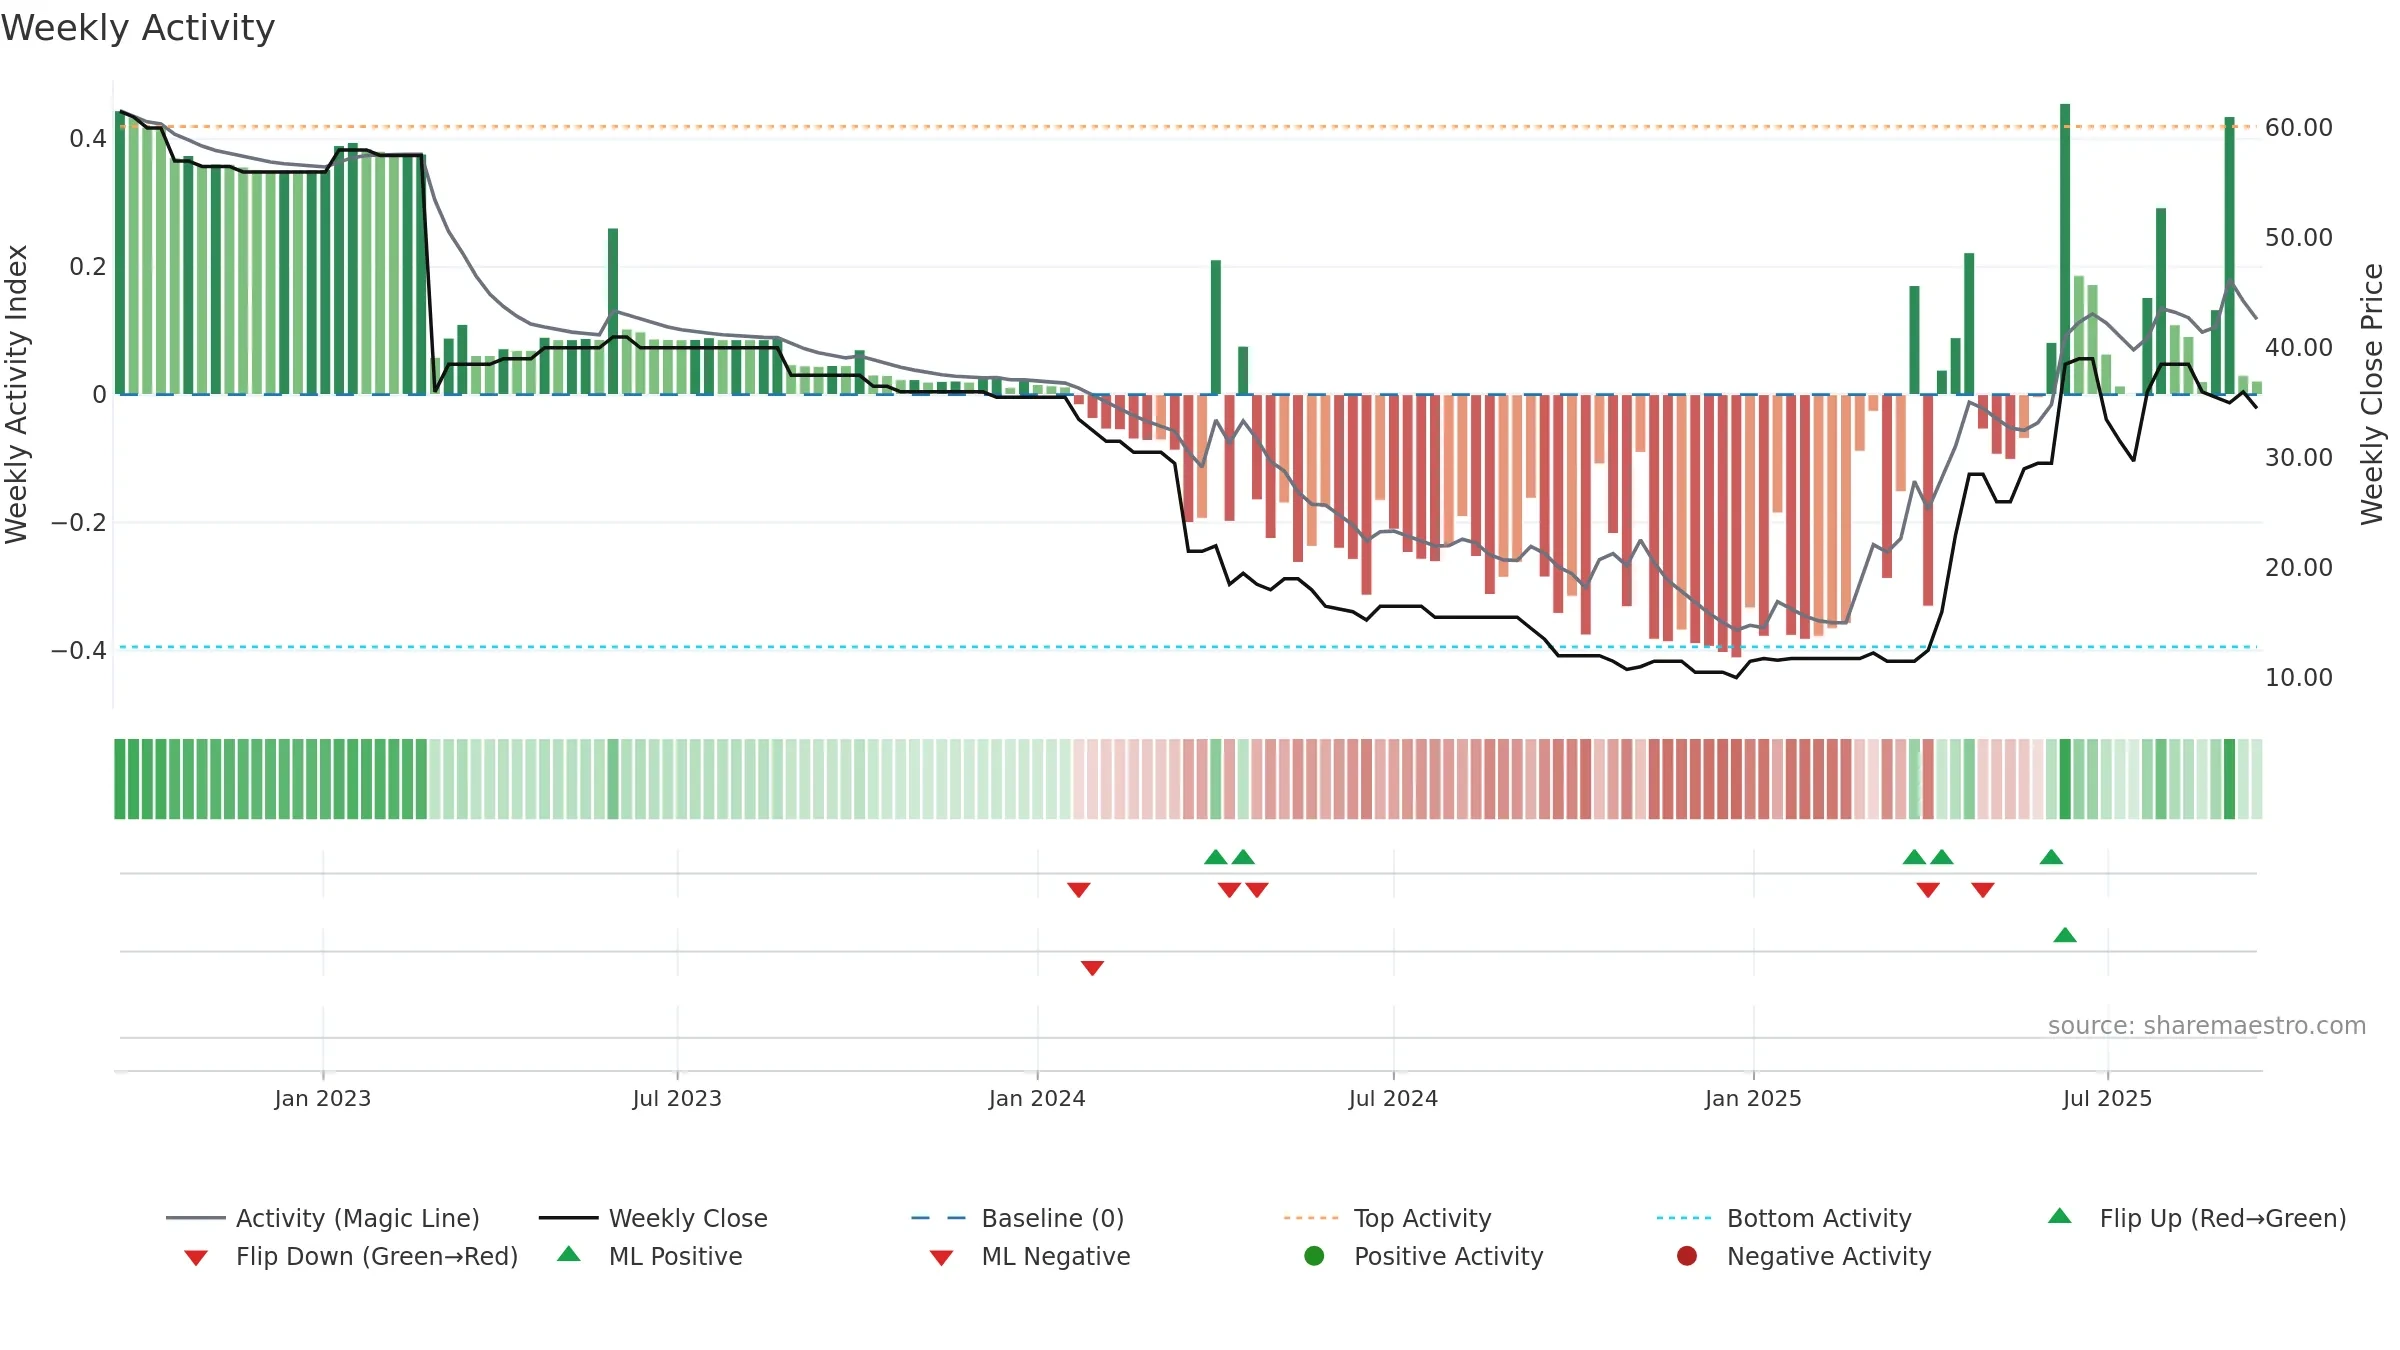Click the ML Positive green triangle legend icon
Viewport: 2400px width, 1350px height.
coord(569,1254)
